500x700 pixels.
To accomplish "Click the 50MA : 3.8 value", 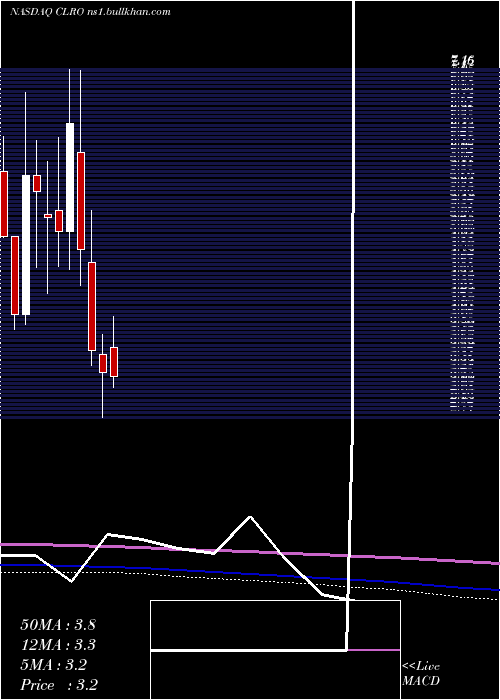I will [x=58, y=625].
